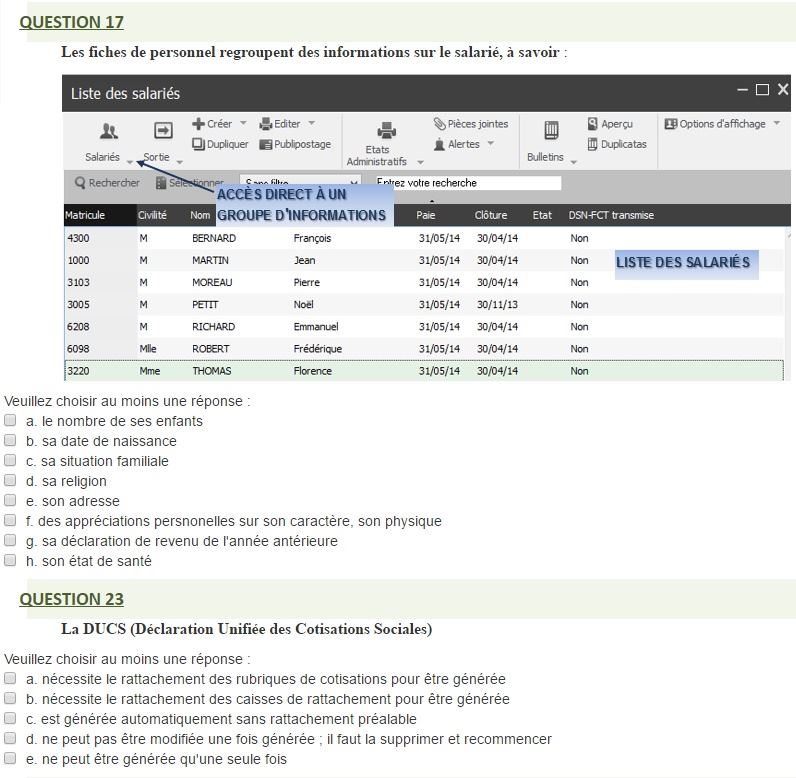The image size is (796, 778).
Task: Sort by DSN-FCT transmise column header
Action: coord(611,215)
